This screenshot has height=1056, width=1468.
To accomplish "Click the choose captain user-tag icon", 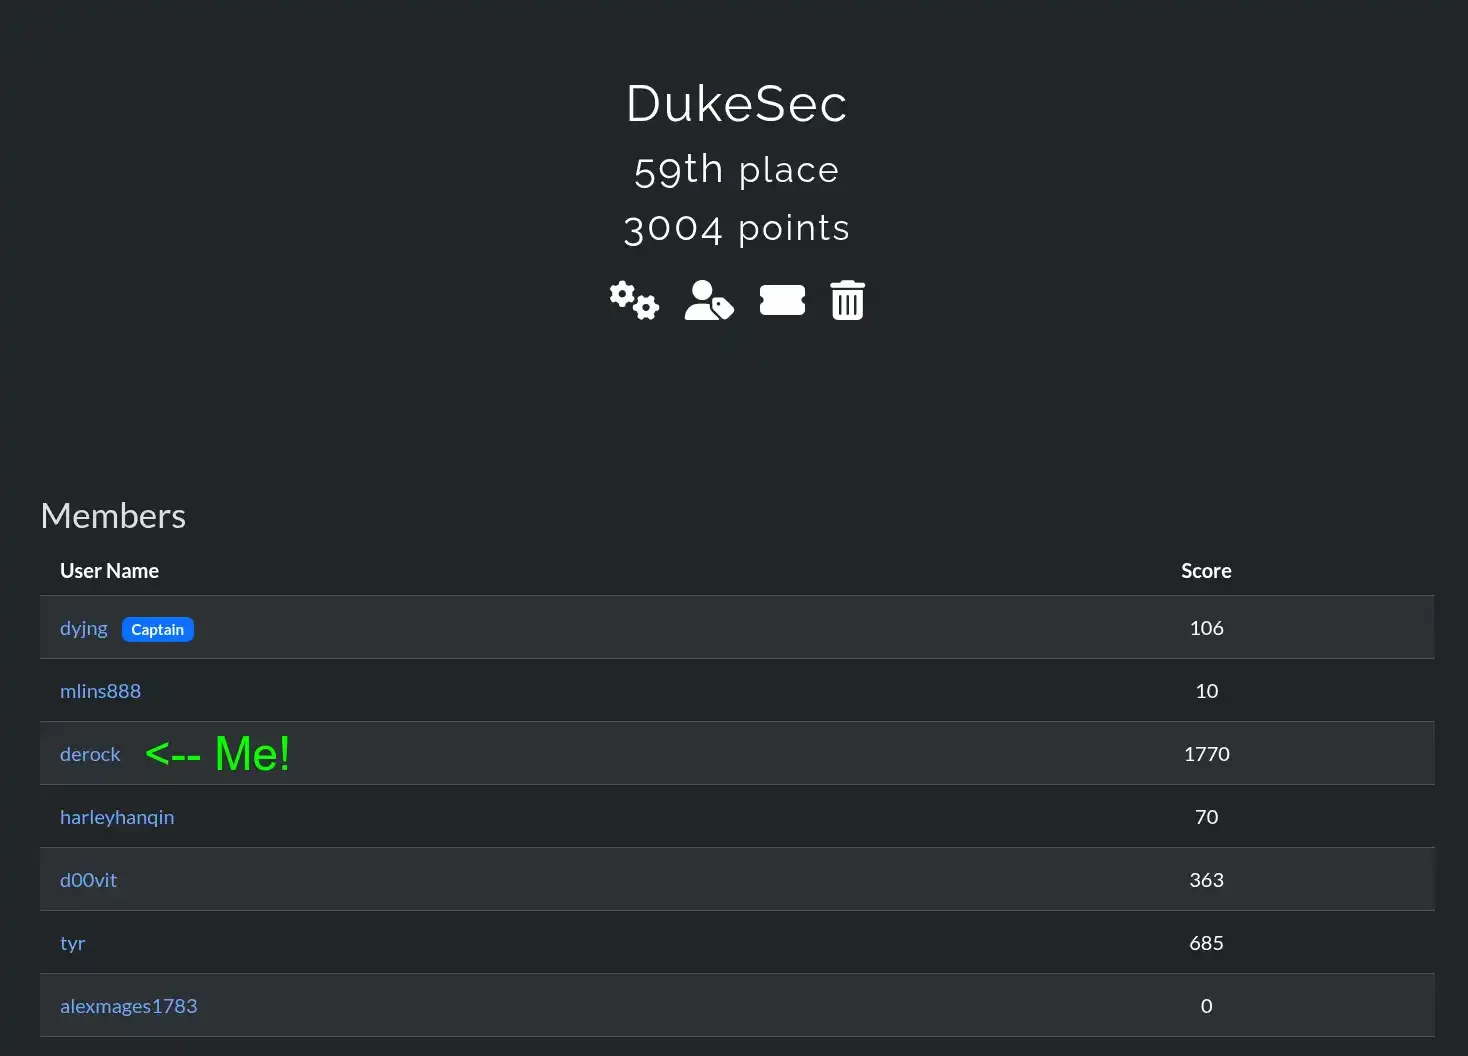I will 708,300.
